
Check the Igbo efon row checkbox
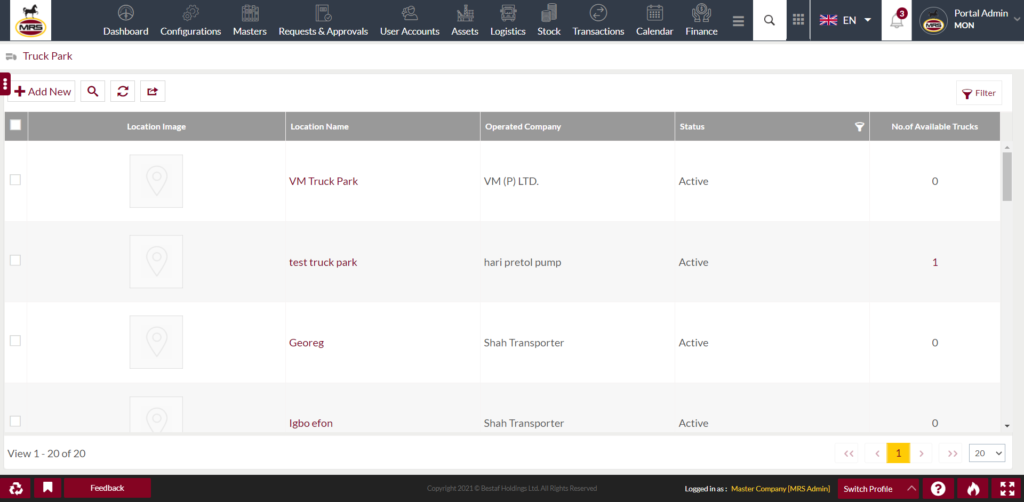click(x=15, y=421)
